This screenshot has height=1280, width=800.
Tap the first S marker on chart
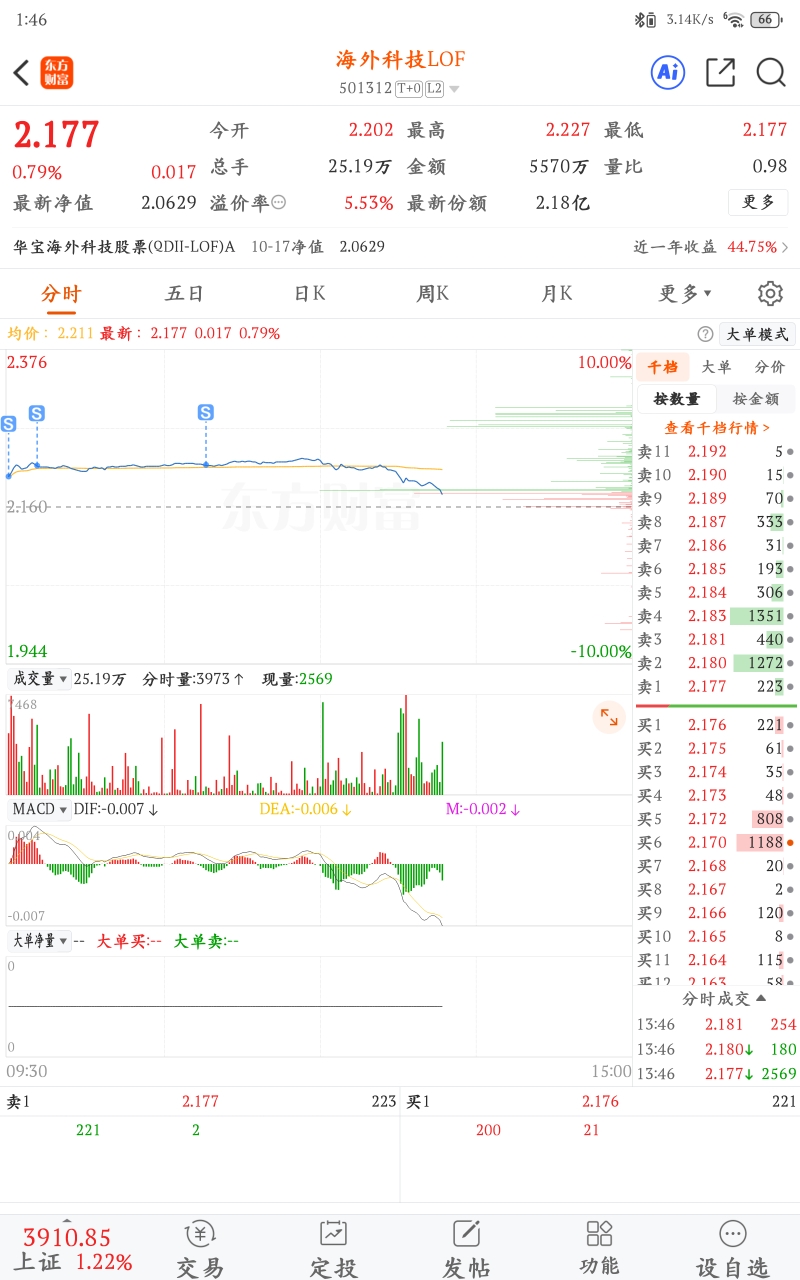(8, 424)
